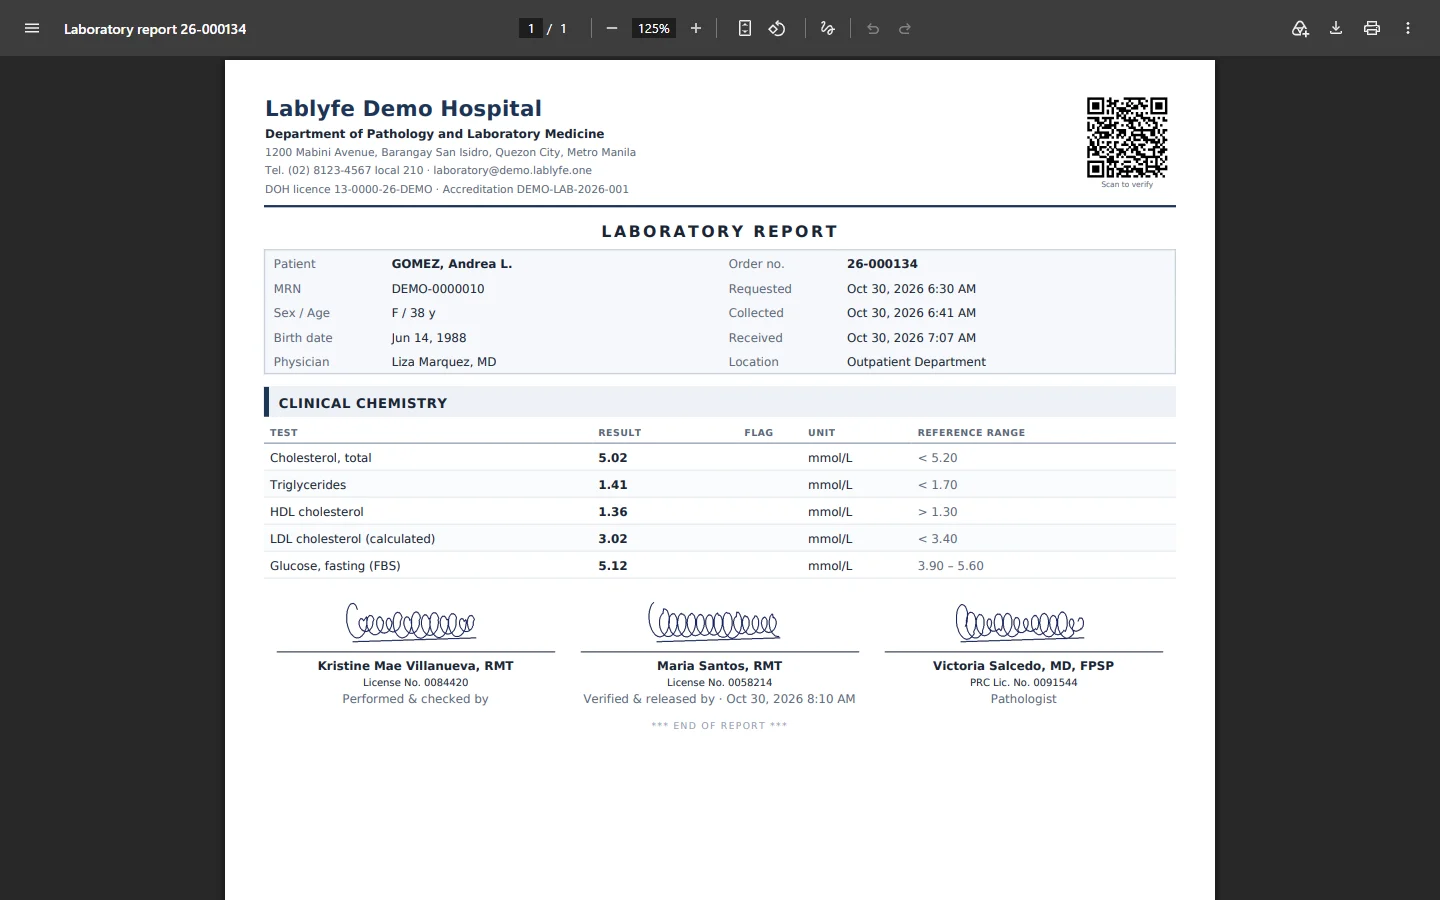
Task: Click the QR code to verify
Action: point(1127,137)
